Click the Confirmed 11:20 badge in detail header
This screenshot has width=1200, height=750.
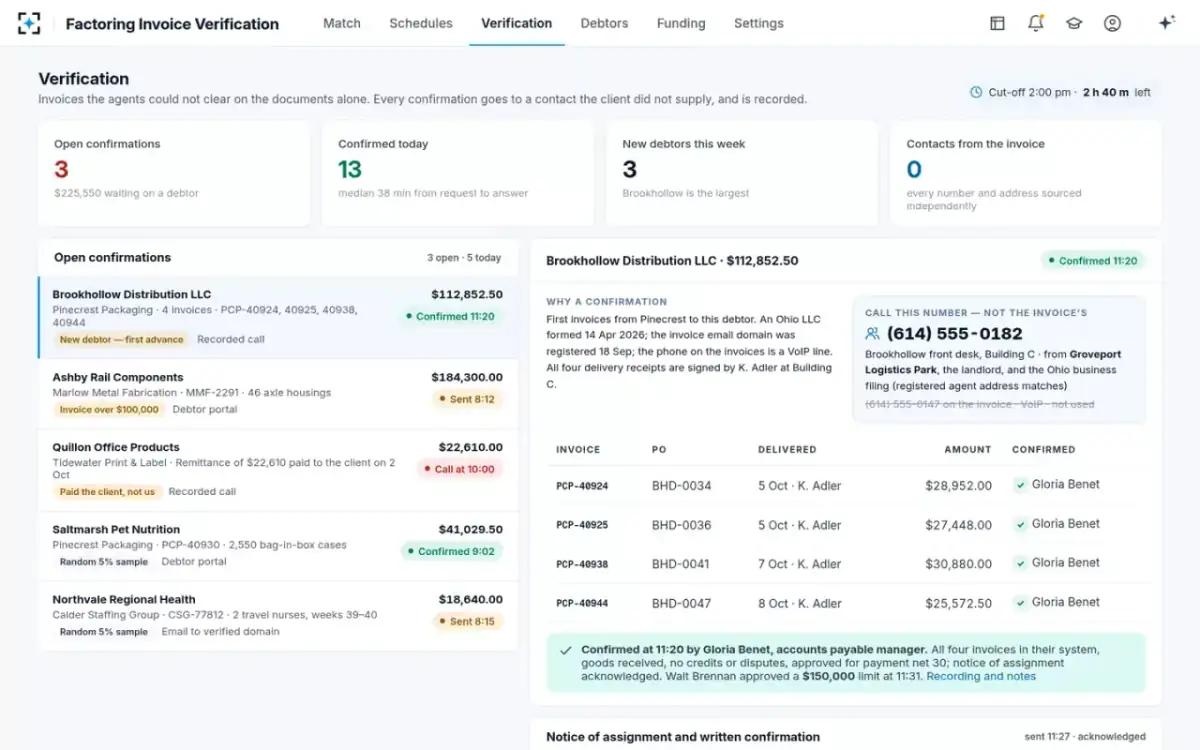tap(1092, 260)
